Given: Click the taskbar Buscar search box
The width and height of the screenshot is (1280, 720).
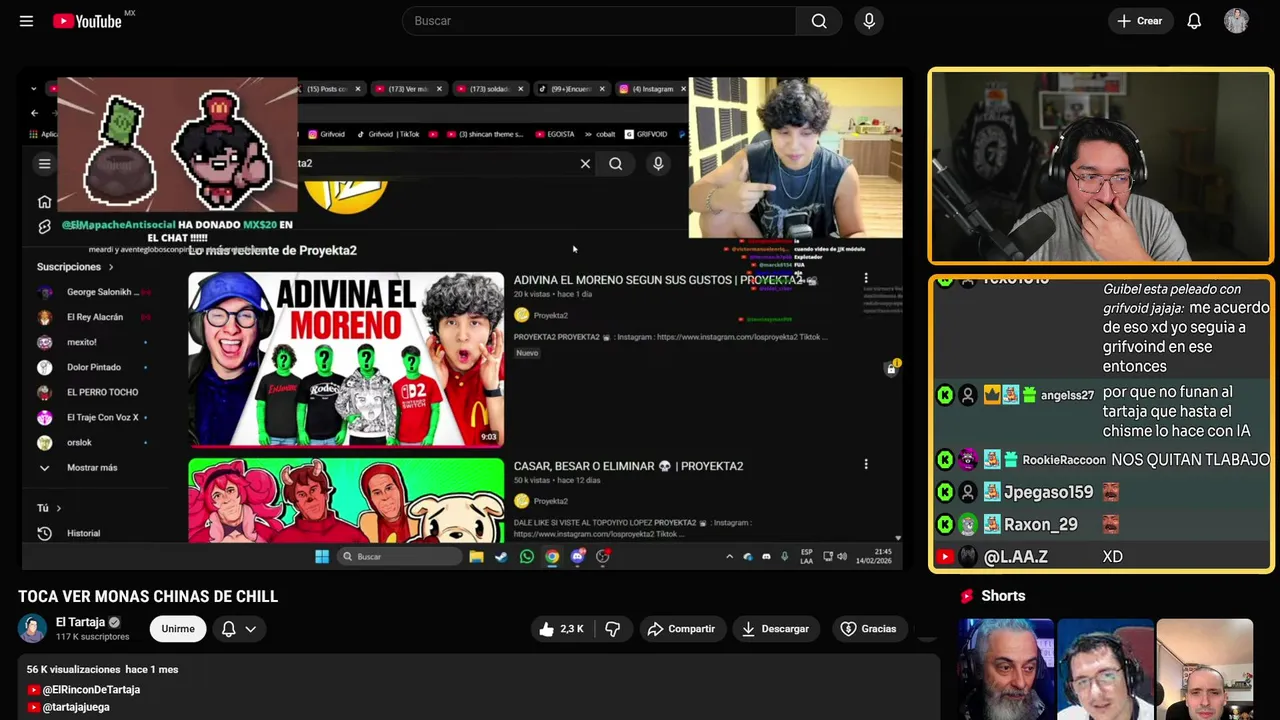Looking at the screenshot, I should click(x=399, y=557).
